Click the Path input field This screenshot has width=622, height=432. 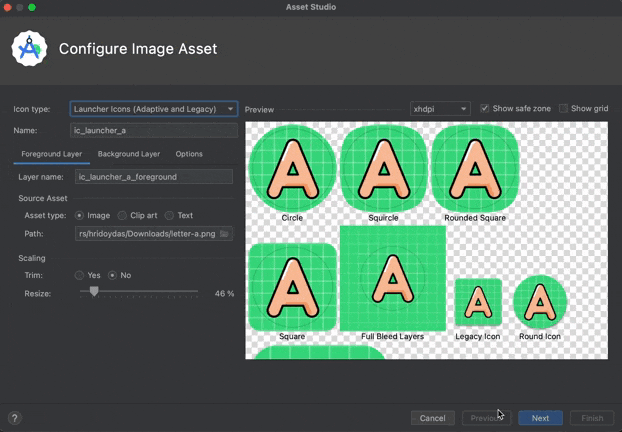[154, 234]
